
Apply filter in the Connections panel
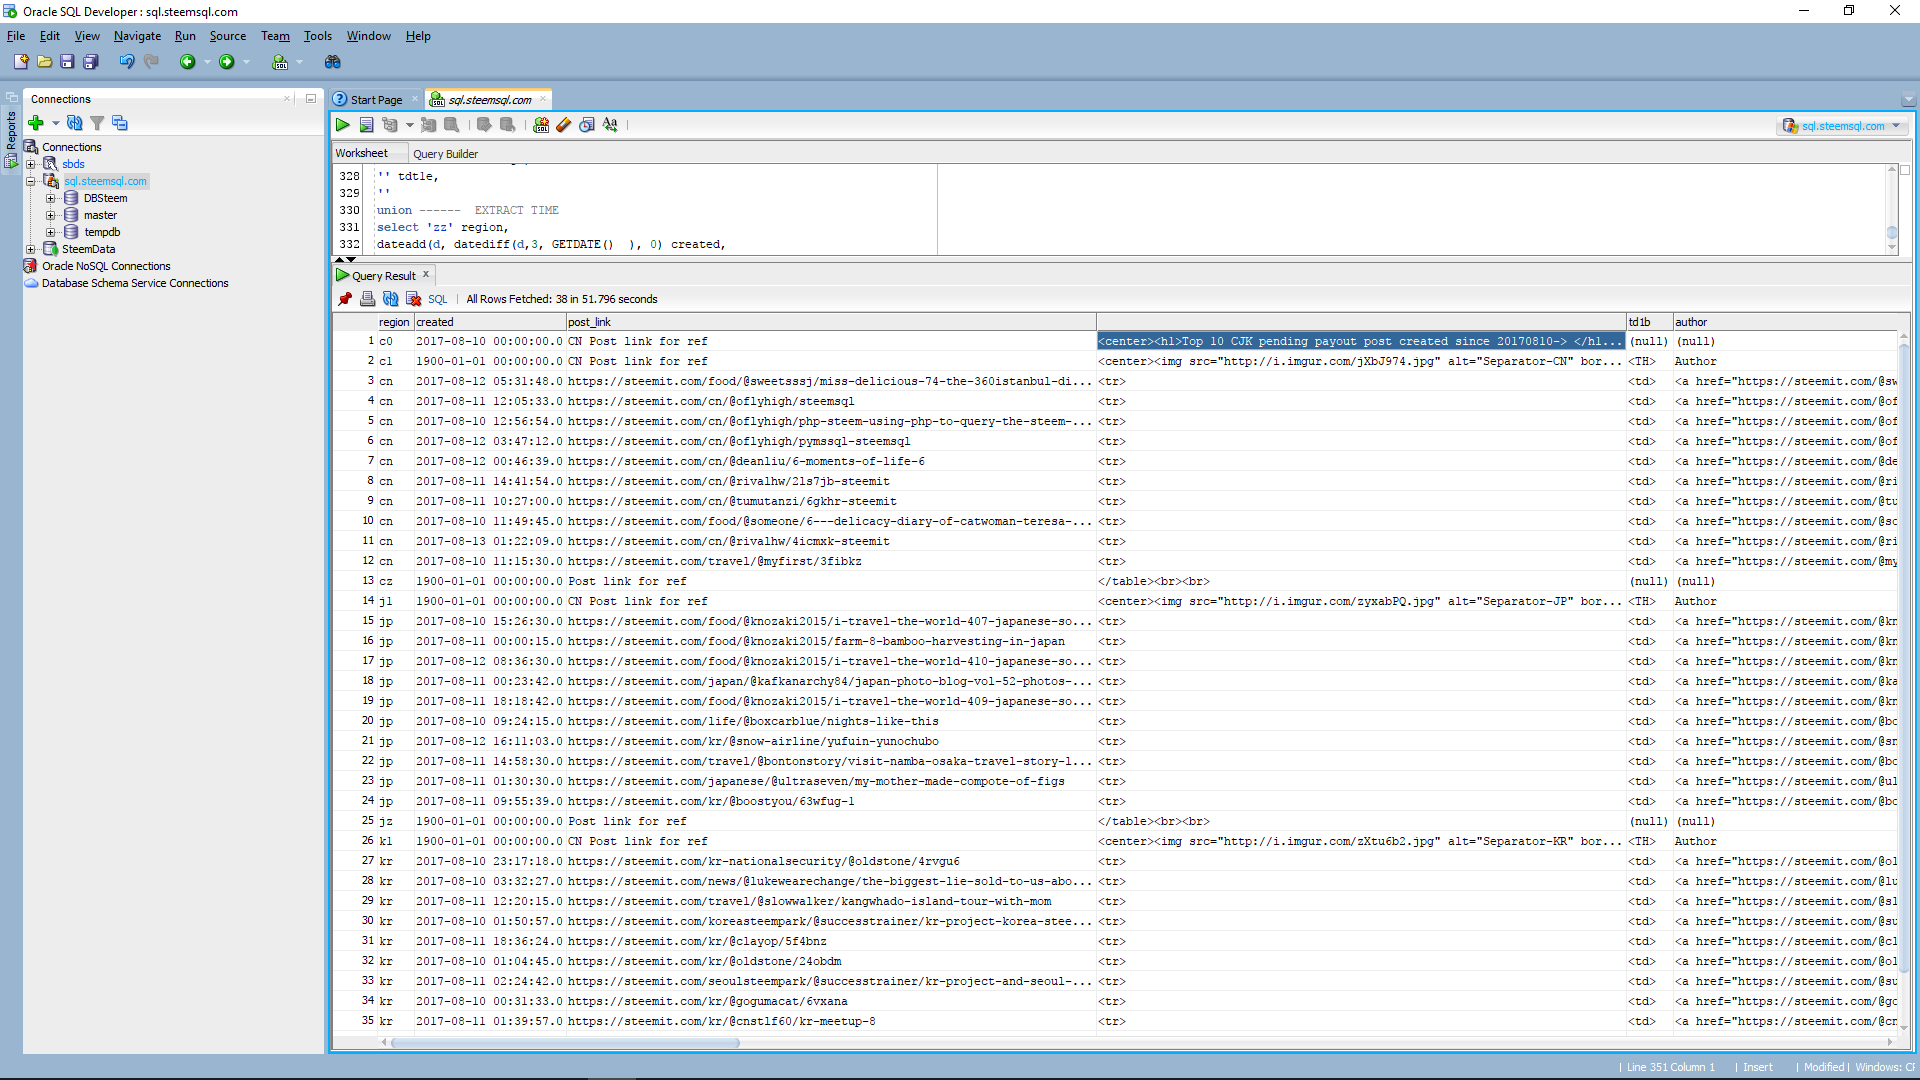pyautogui.click(x=97, y=123)
